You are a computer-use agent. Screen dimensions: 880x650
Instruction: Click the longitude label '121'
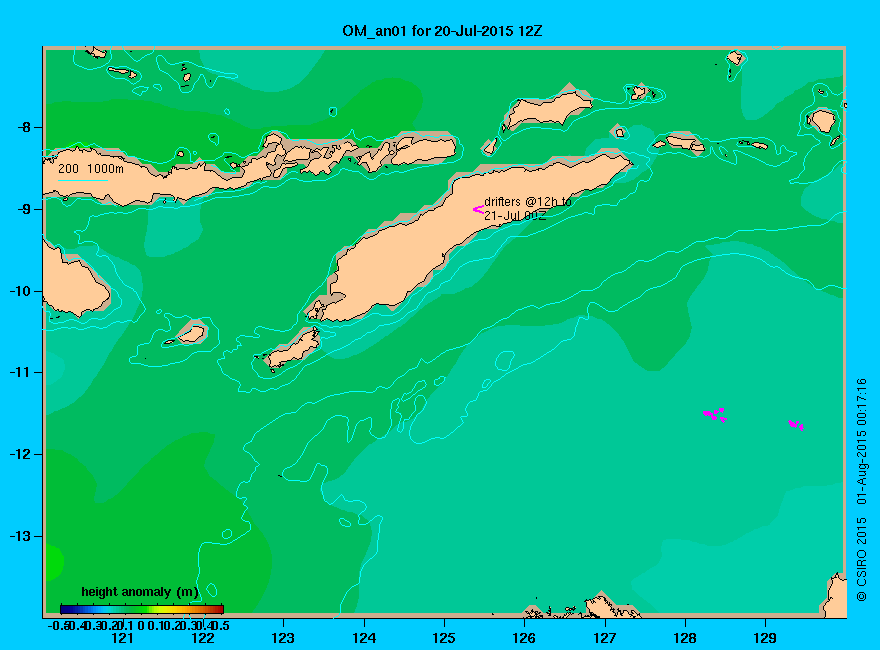pos(122,638)
